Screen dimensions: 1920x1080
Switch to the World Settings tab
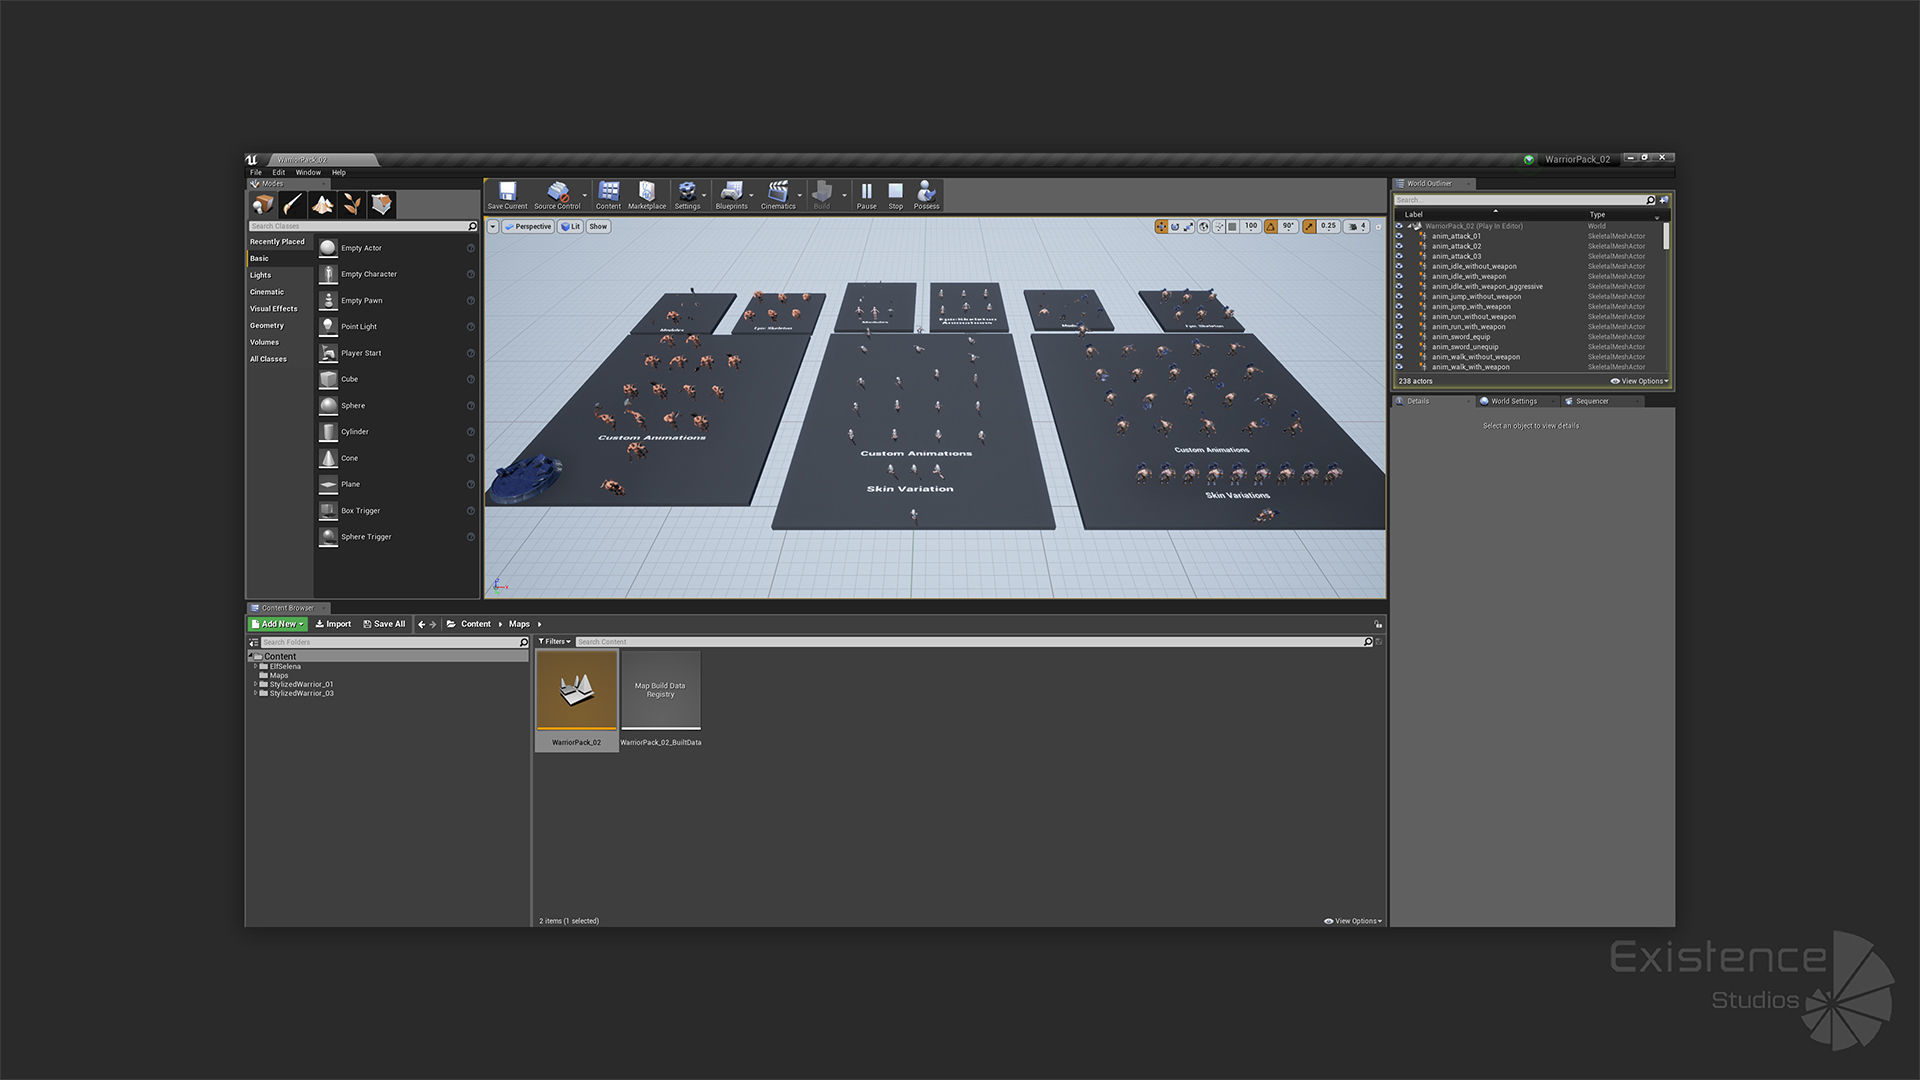click(1513, 401)
